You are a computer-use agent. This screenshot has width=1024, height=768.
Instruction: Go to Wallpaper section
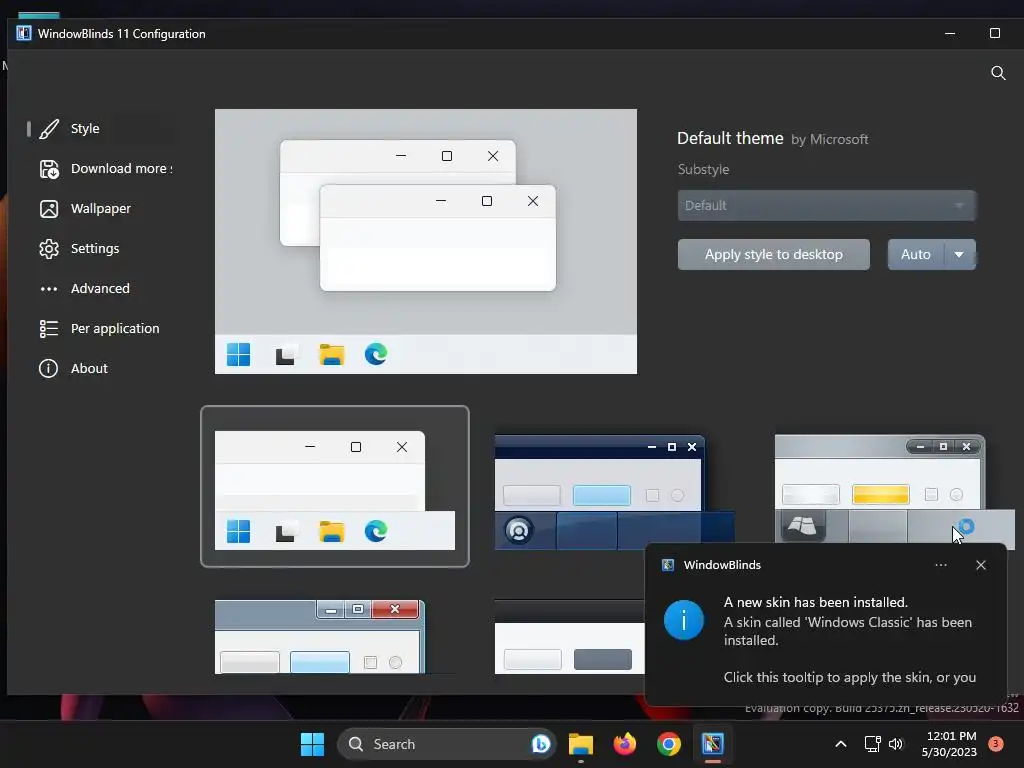[99, 208]
